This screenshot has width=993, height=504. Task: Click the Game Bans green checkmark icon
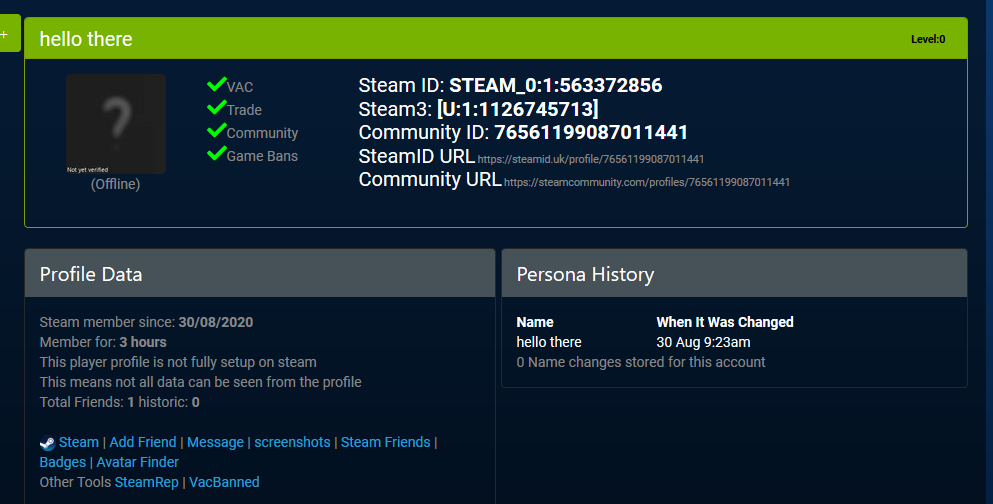tap(217, 154)
